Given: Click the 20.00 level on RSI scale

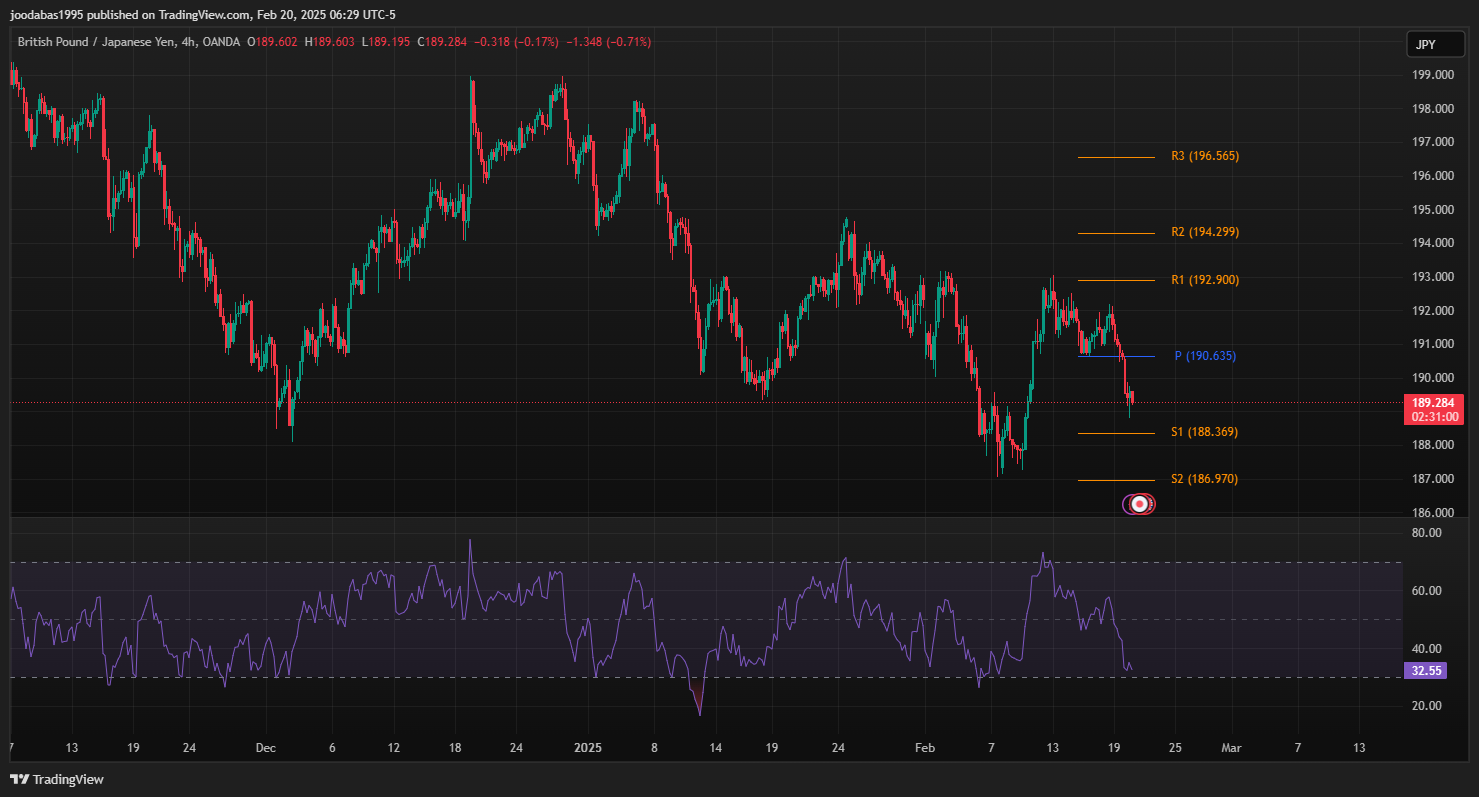Looking at the screenshot, I should point(1427,706).
